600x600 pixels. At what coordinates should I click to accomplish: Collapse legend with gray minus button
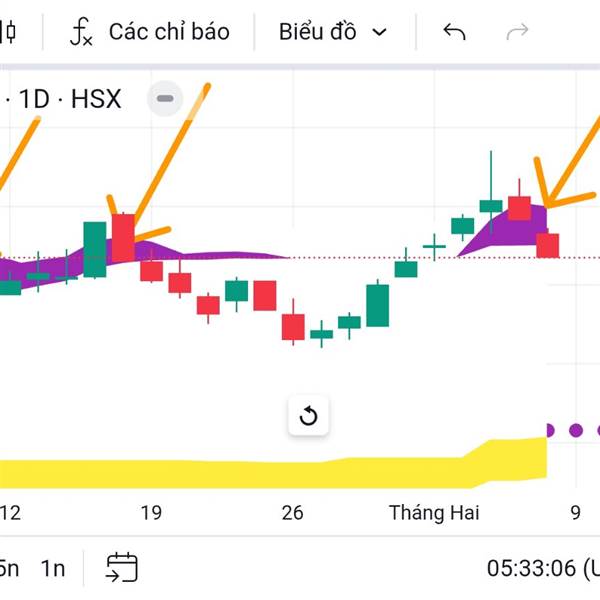point(165,99)
